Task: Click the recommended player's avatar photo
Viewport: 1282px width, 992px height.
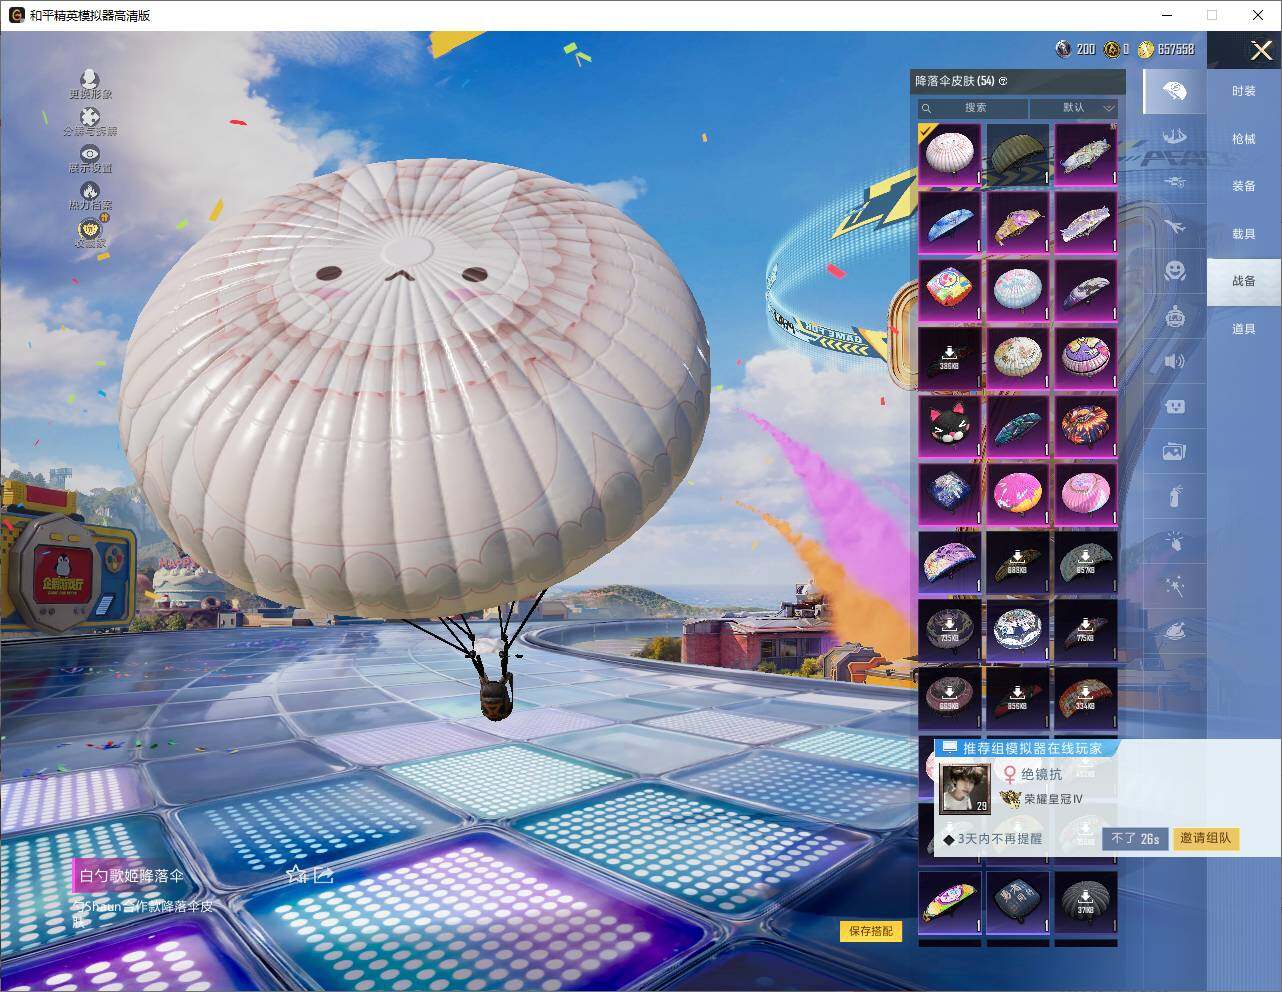Action: point(965,788)
